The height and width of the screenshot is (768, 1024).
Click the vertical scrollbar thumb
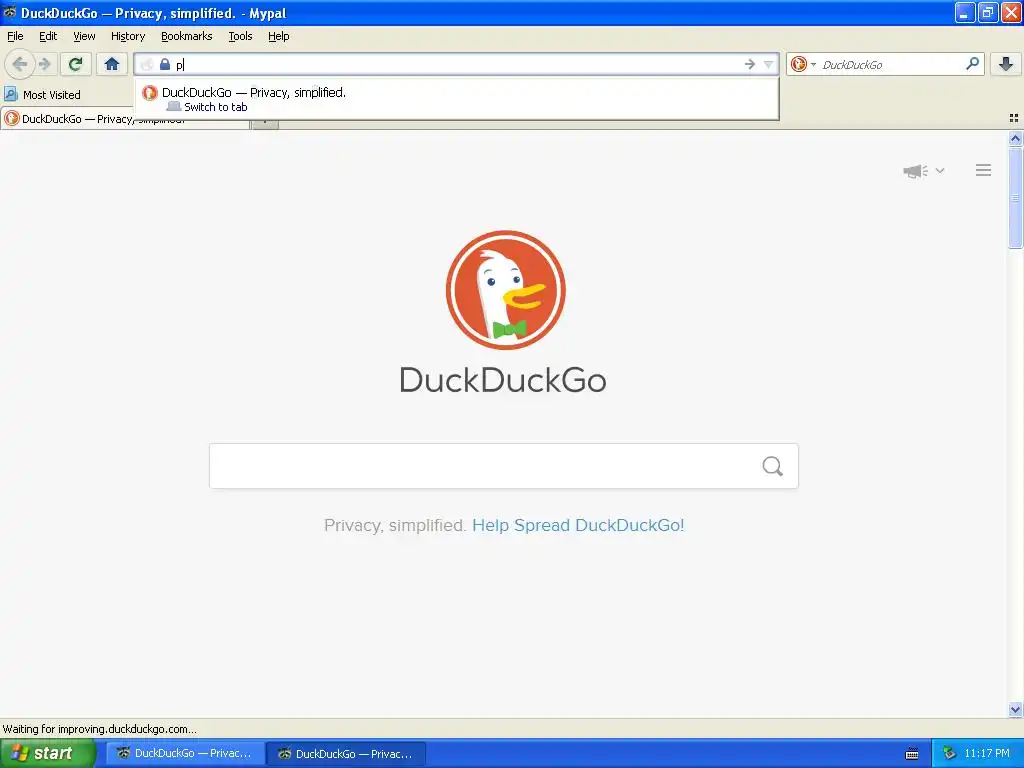click(x=1015, y=198)
